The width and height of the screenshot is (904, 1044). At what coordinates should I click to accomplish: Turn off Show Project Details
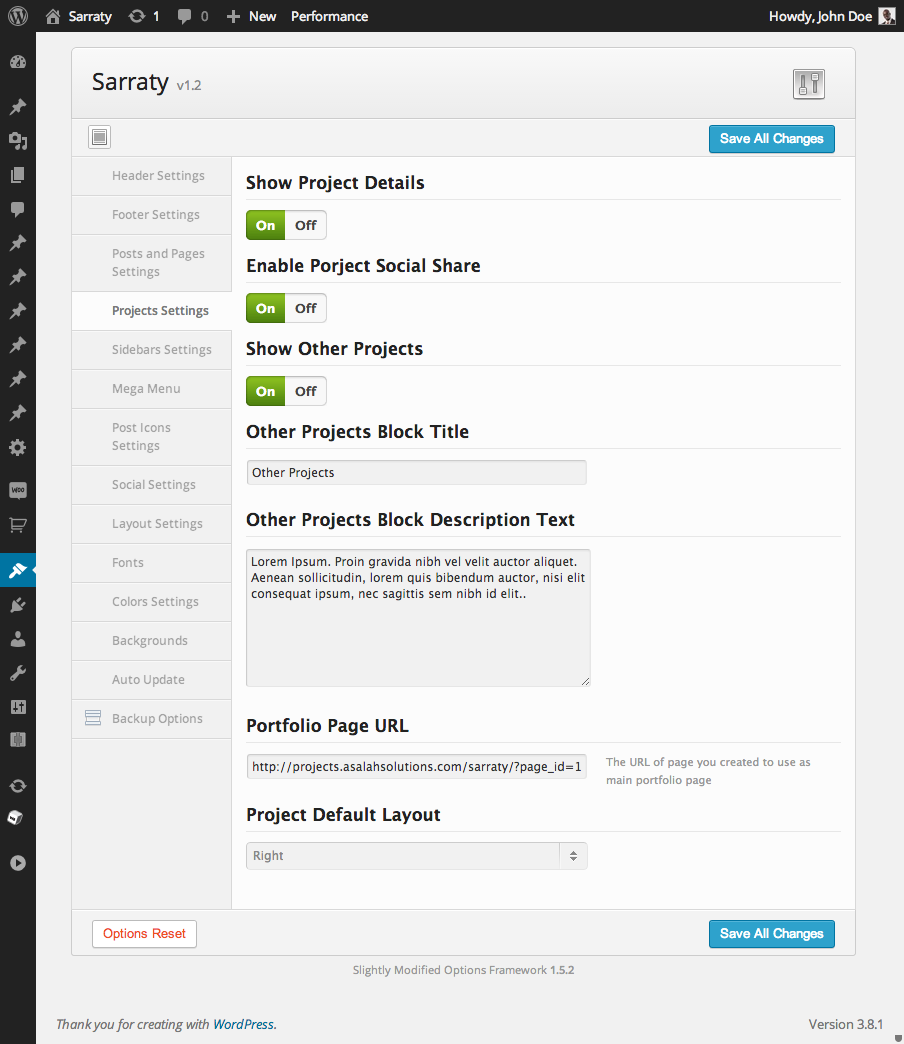305,225
